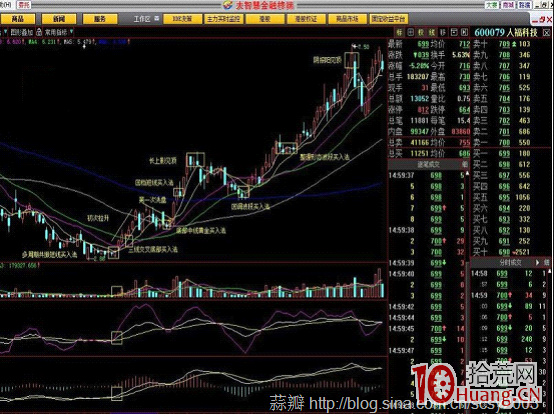Click the 总卖 value 41166

click(419, 143)
